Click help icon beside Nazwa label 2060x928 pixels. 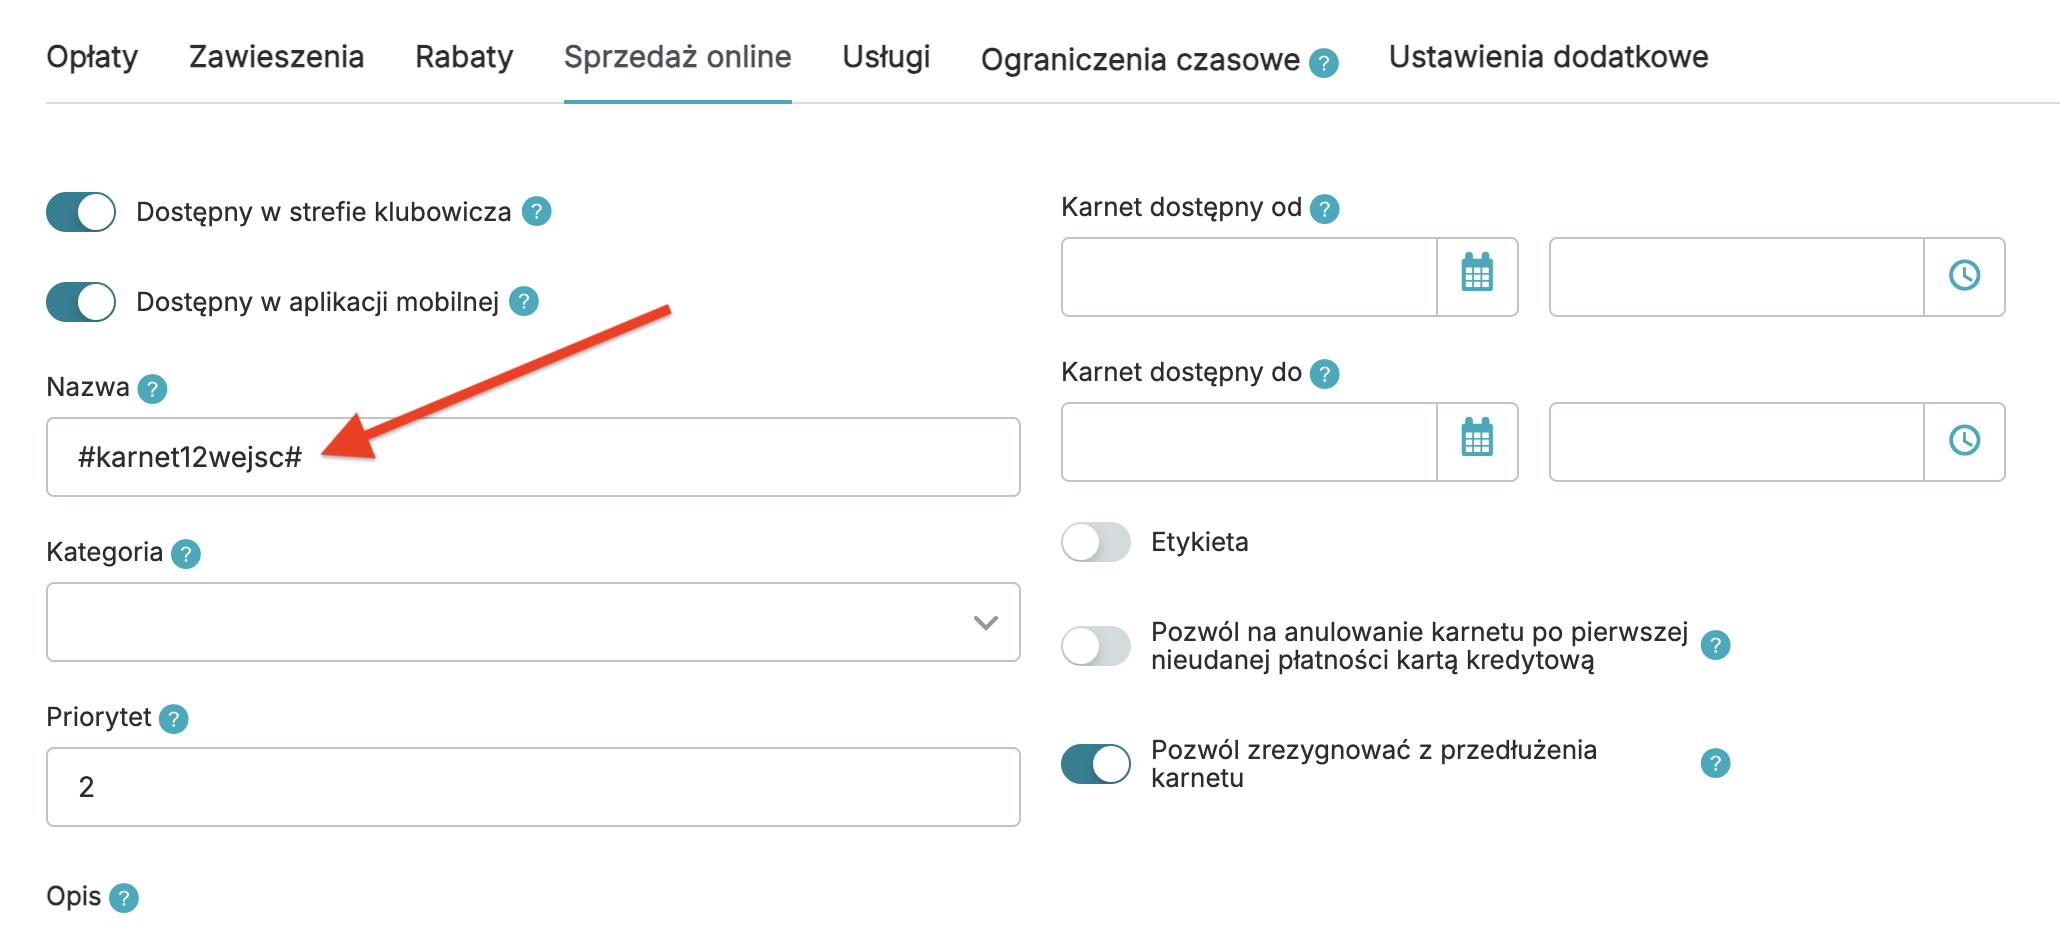tap(152, 389)
